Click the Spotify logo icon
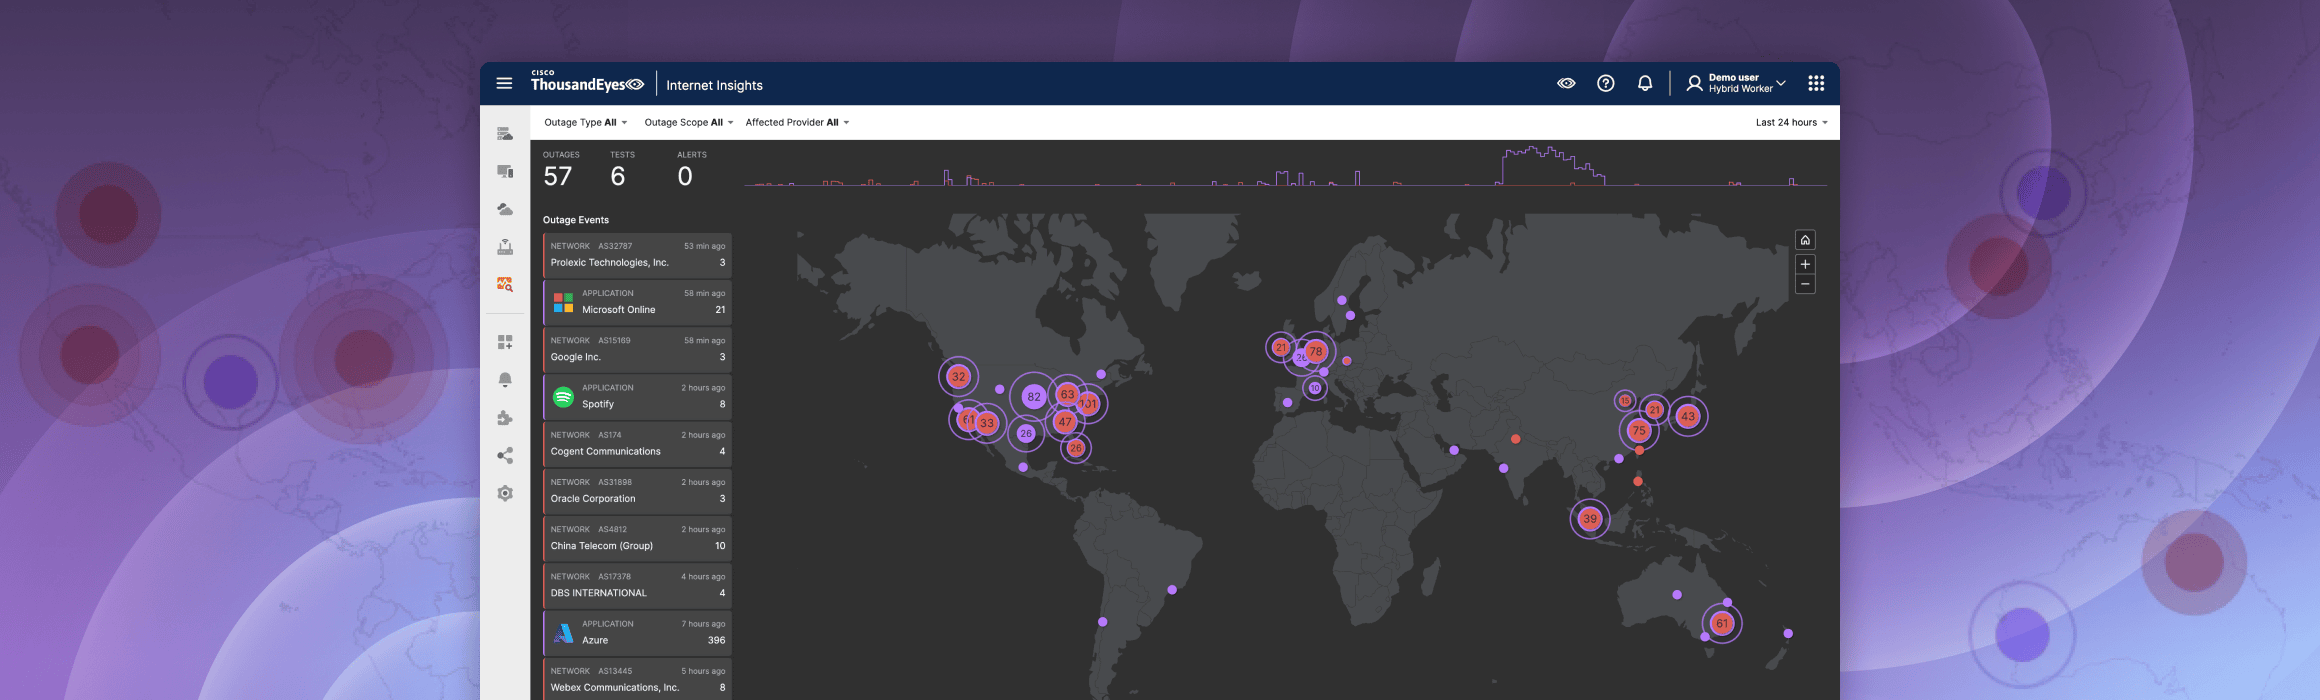The width and height of the screenshot is (2320, 700). point(563,397)
